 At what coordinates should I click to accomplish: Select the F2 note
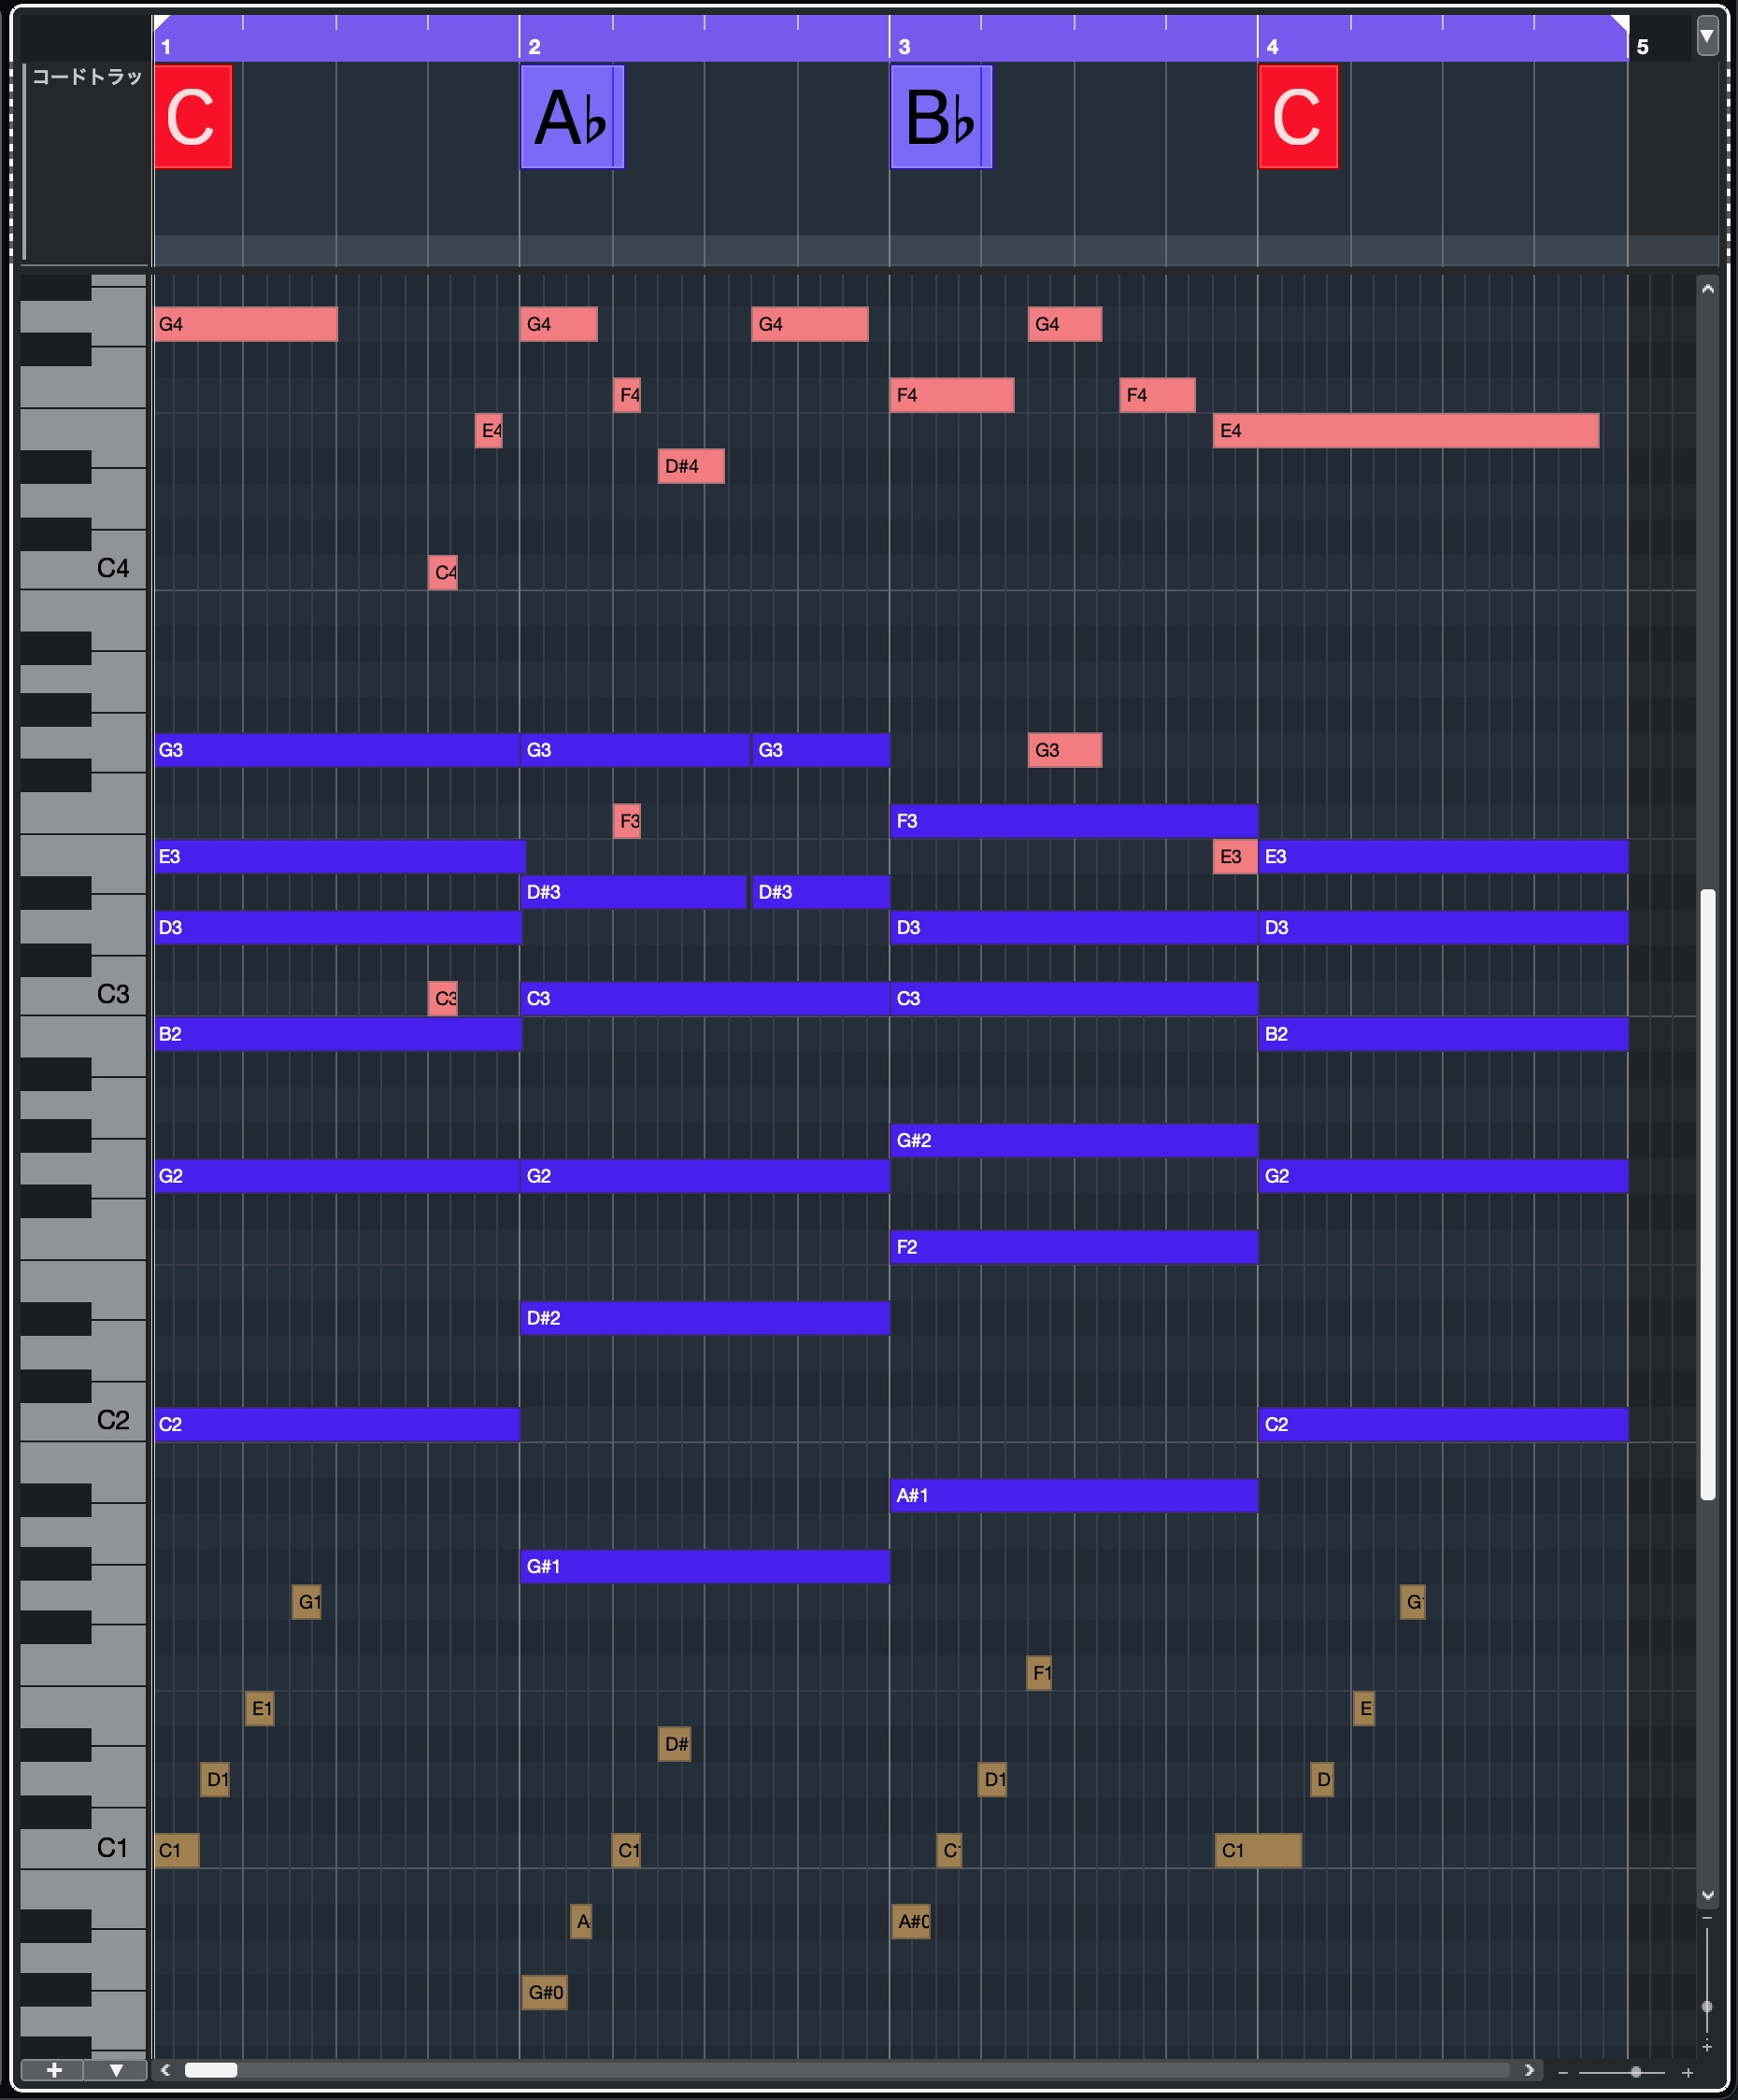(x=1074, y=1247)
